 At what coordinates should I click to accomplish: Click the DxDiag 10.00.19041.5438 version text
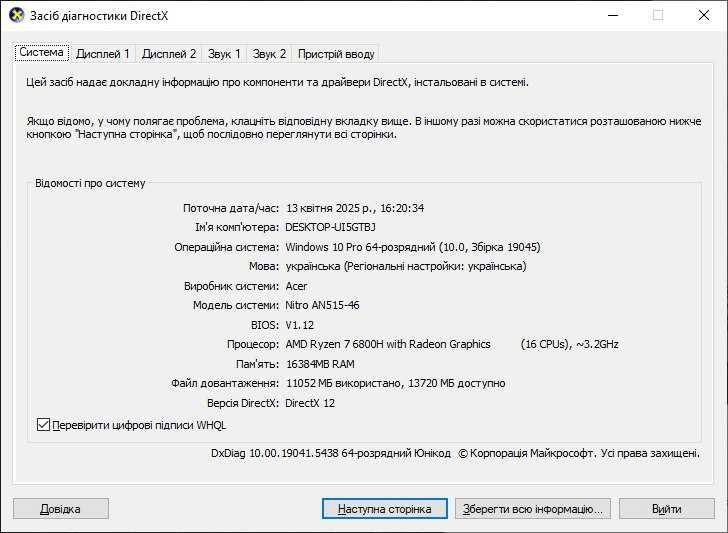[331, 453]
